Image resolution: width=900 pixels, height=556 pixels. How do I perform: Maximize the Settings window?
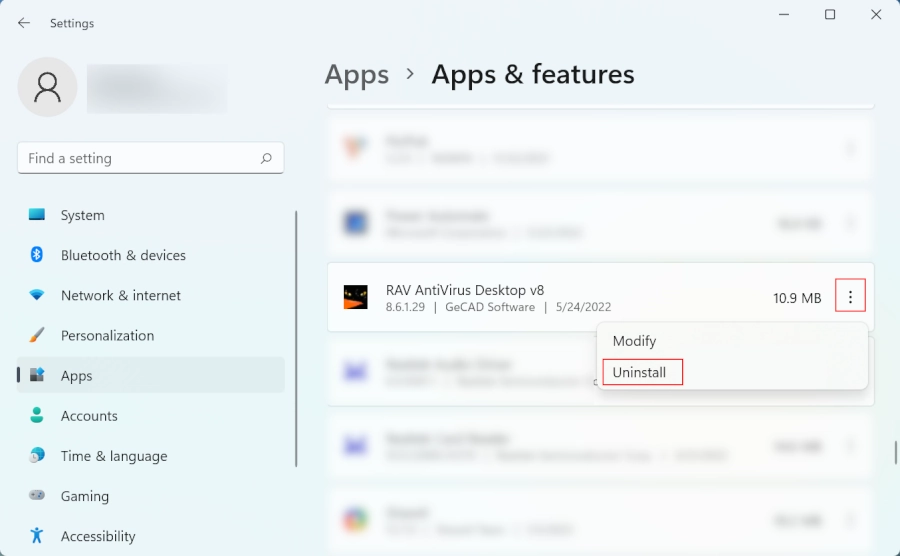[x=830, y=15]
